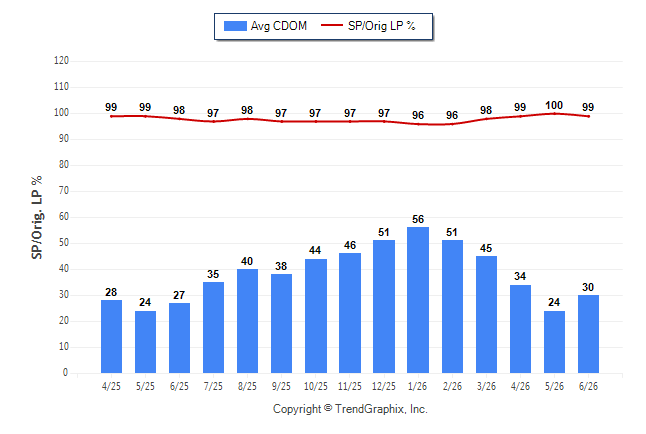Click the 1/26 bar showing 56
The image size is (646, 434).
pyautogui.click(x=418, y=300)
